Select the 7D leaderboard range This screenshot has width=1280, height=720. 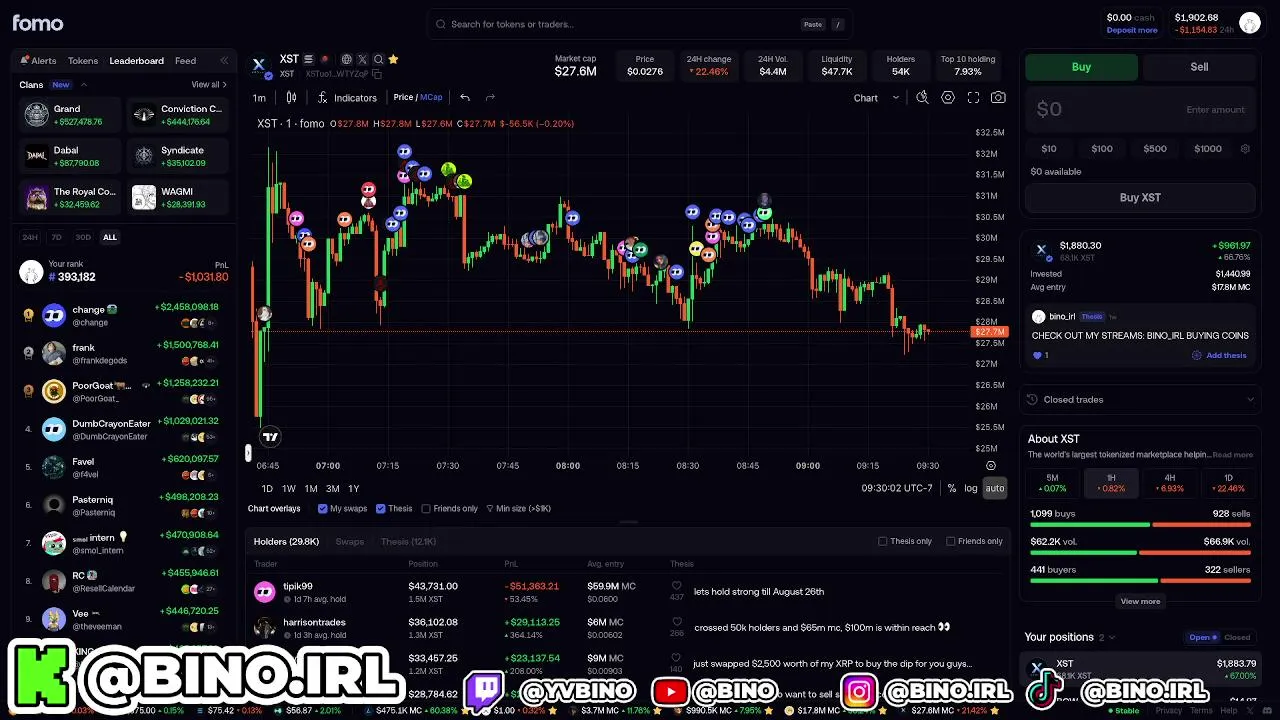click(57, 237)
